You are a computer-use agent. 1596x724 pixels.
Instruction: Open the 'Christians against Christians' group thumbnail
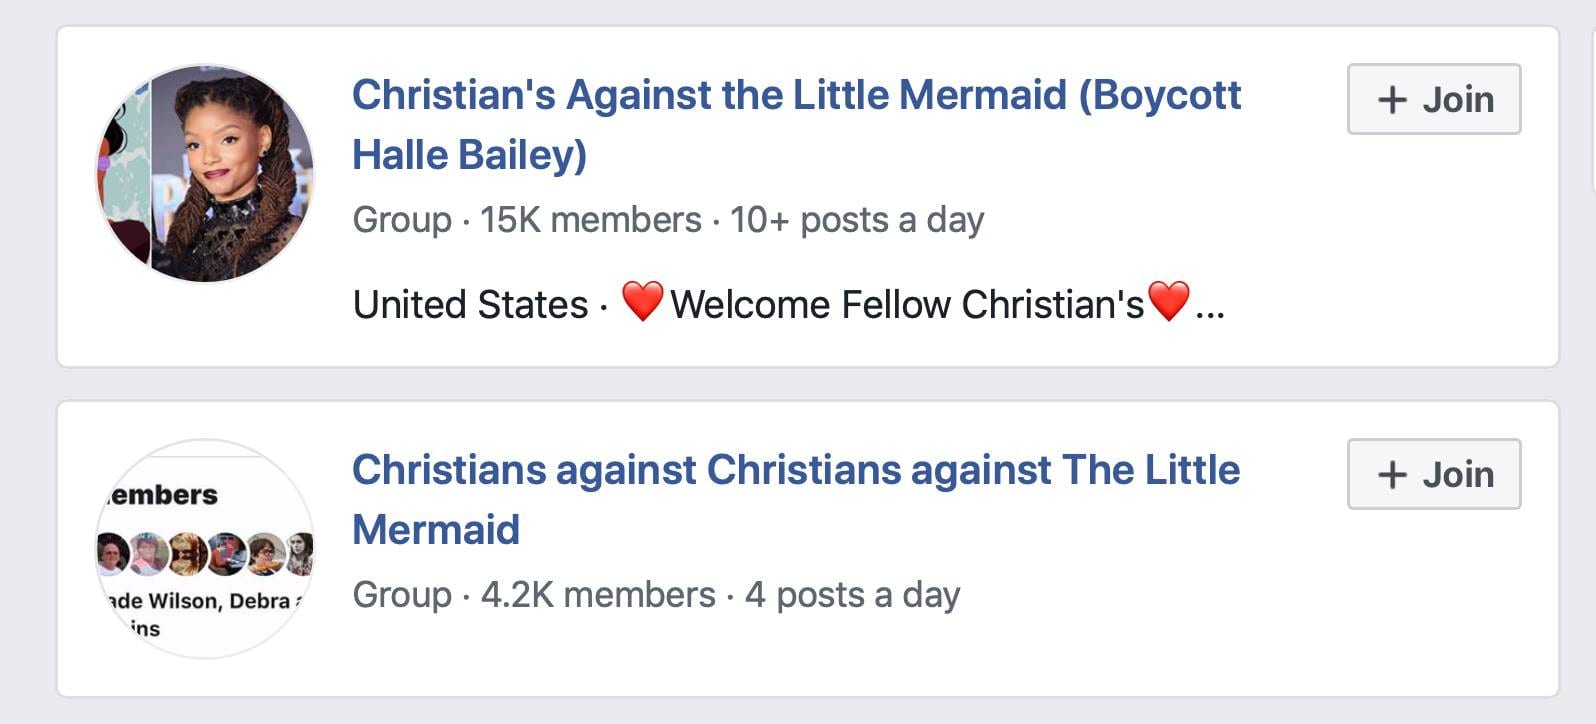click(x=204, y=548)
